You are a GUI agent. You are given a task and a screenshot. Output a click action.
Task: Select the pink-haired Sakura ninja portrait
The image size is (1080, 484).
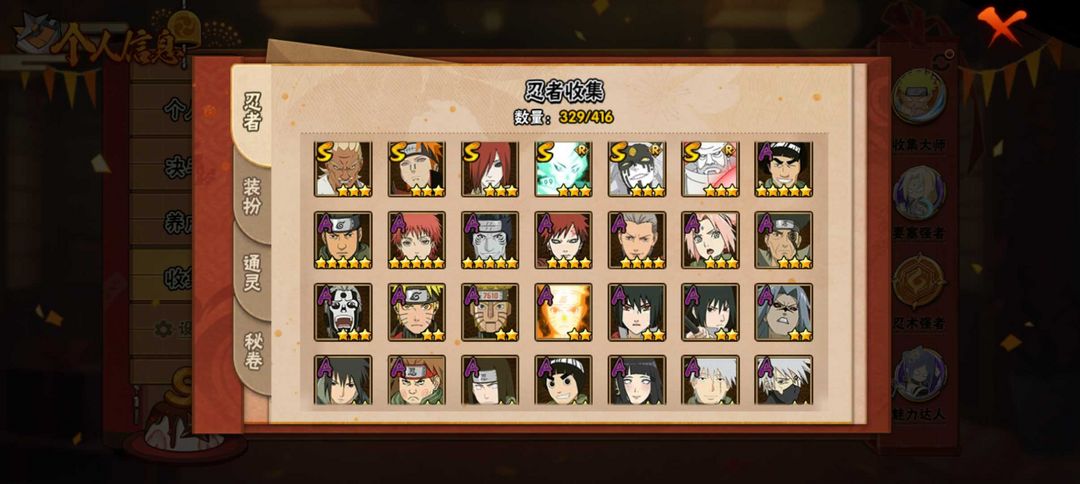coord(710,240)
